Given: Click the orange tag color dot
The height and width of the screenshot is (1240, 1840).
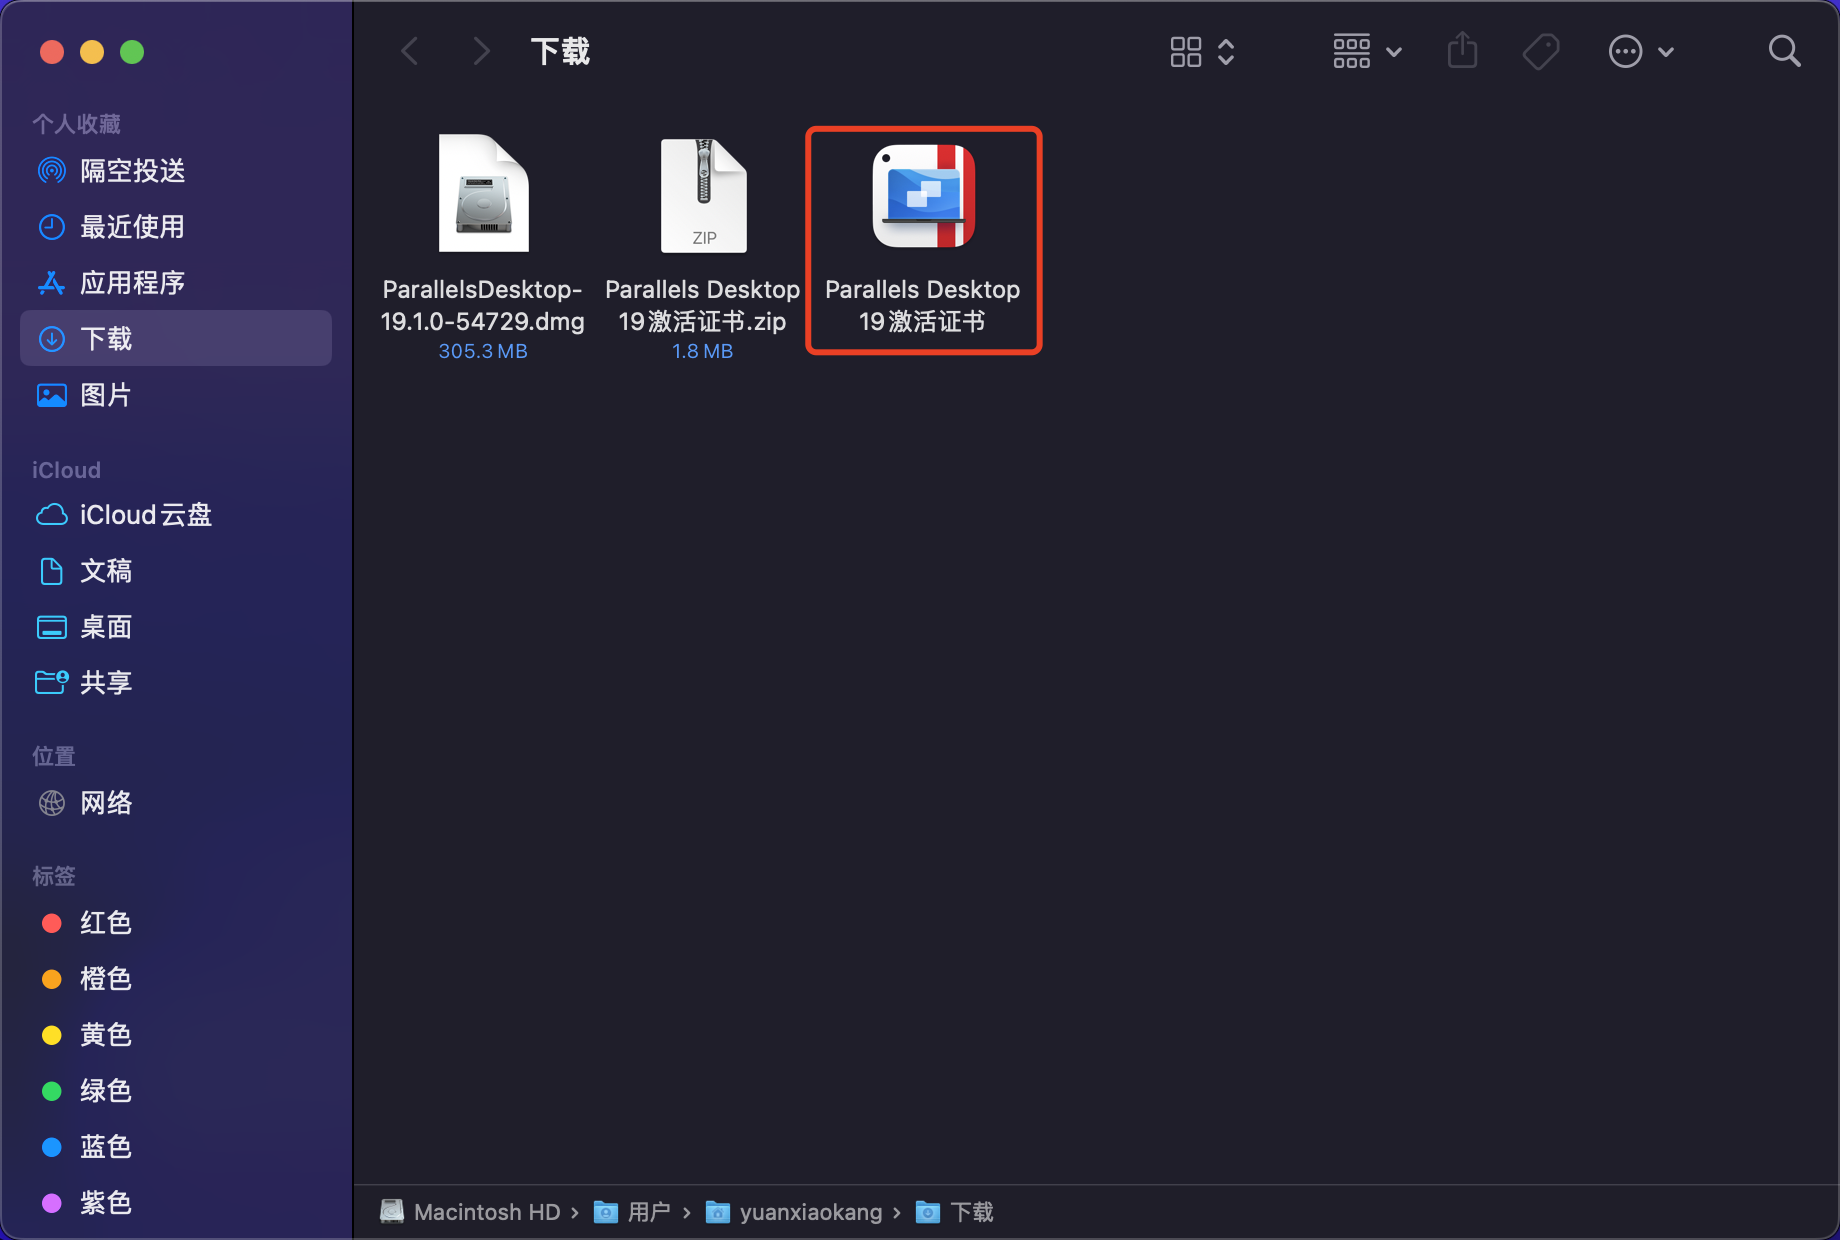Looking at the screenshot, I should (52, 979).
